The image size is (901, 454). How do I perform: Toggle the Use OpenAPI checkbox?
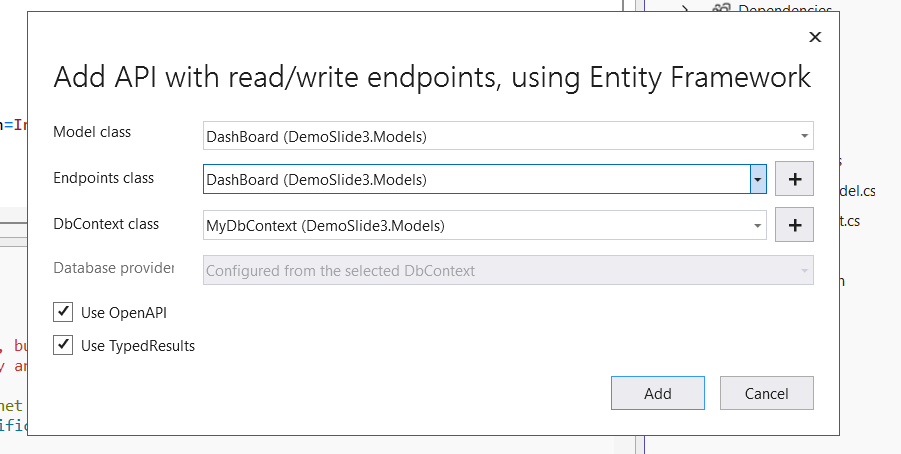tap(64, 313)
